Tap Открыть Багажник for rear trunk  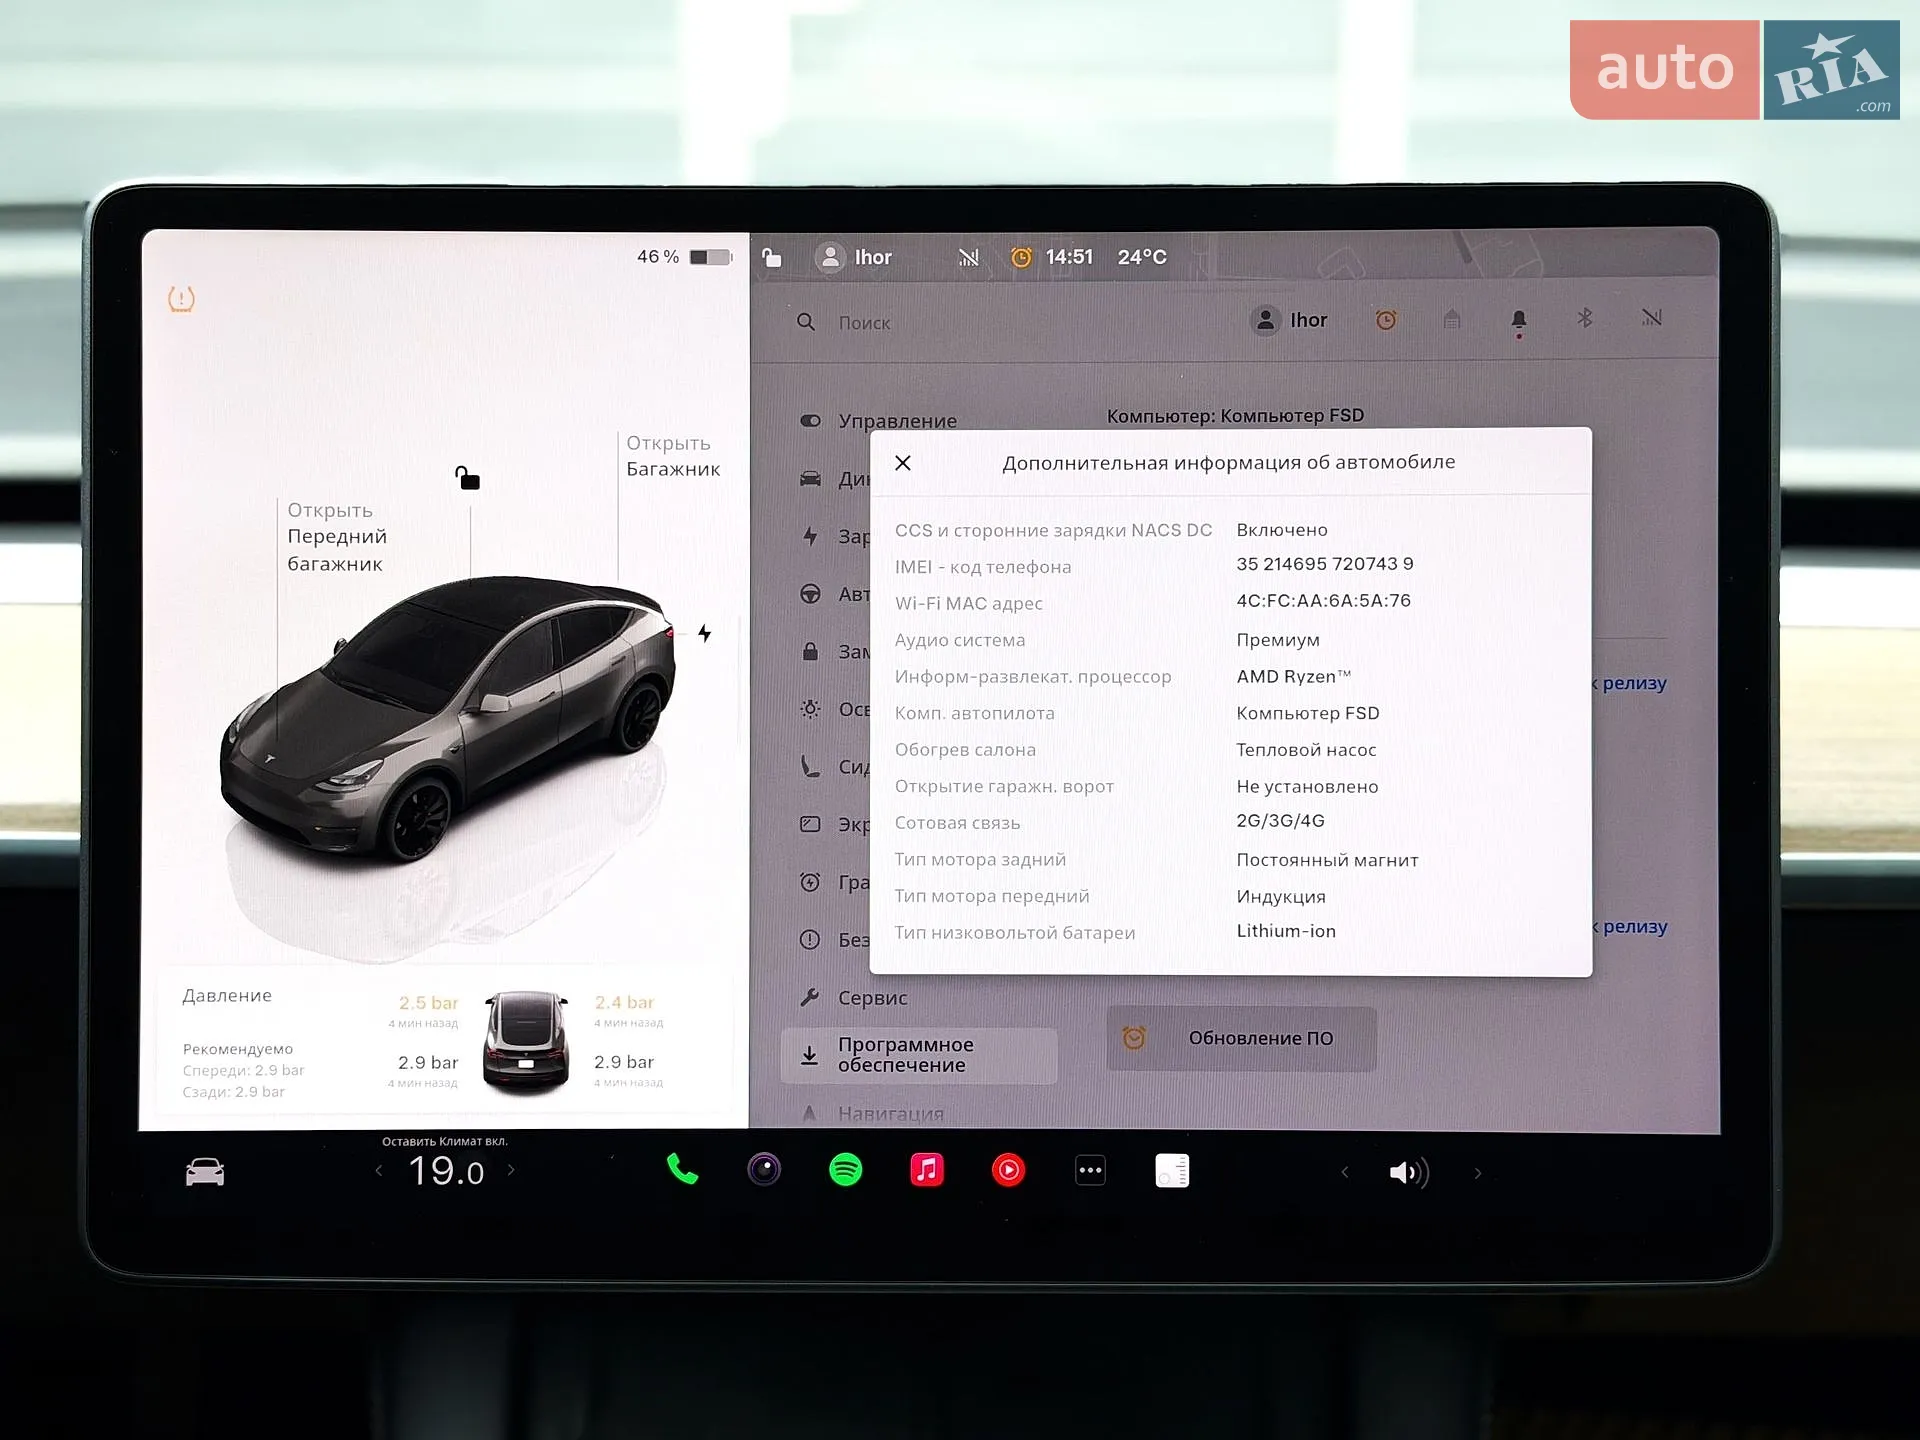click(x=673, y=456)
